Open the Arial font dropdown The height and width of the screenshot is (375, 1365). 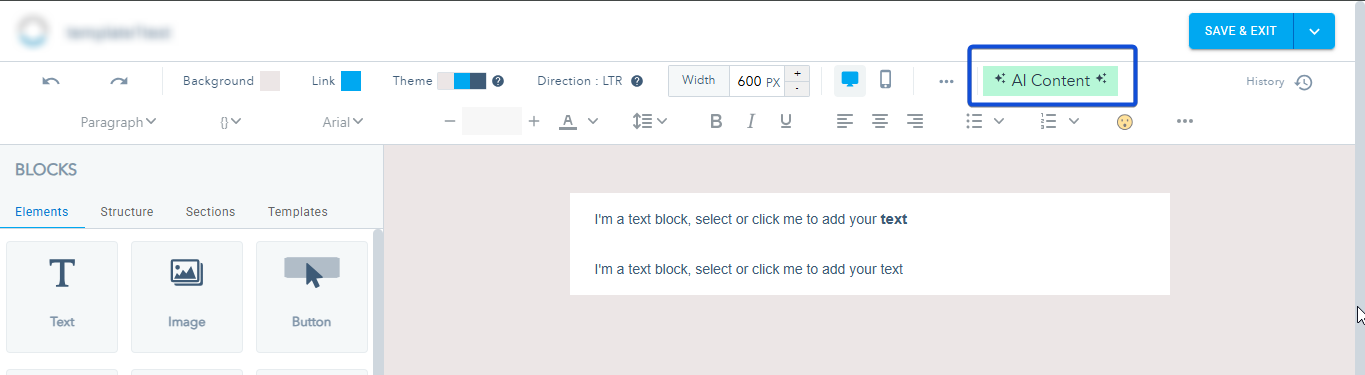(x=343, y=122)
